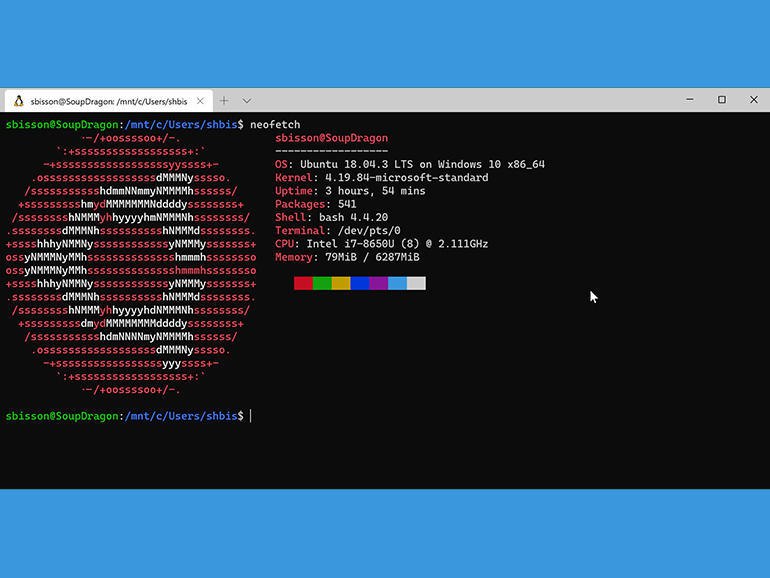Click the purple neofetch color block
Screen dimensions: 770x578
(x=379, y=283)
